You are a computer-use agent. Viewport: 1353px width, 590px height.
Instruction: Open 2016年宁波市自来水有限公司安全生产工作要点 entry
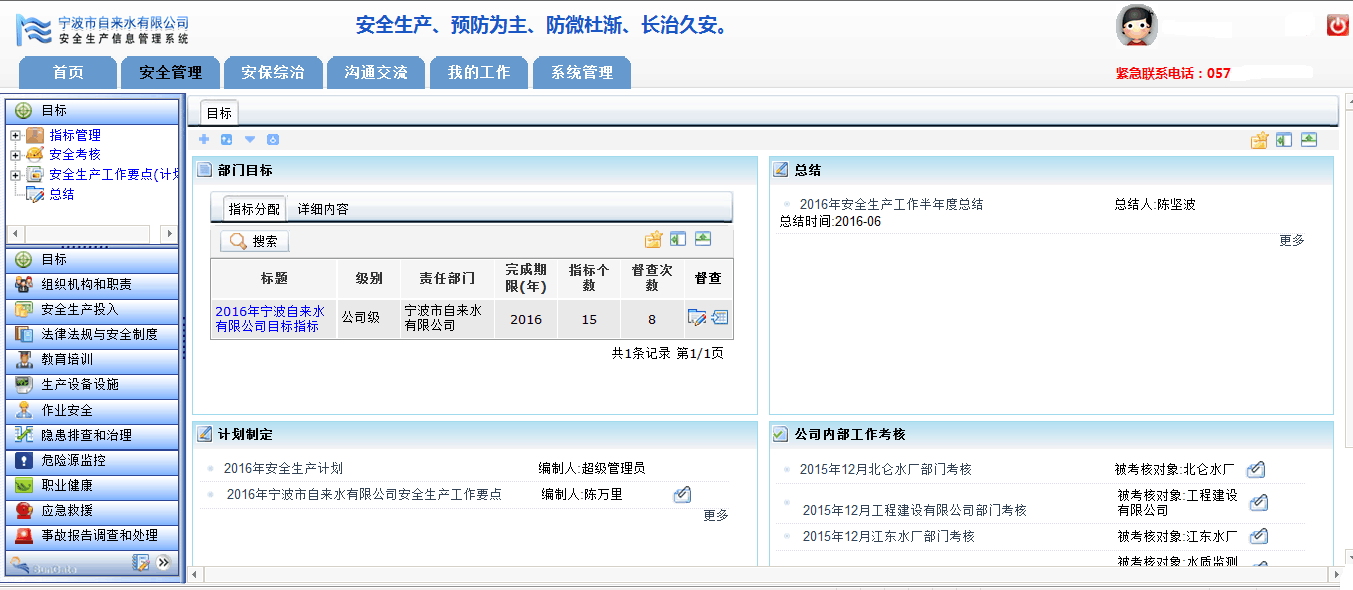[x=364, y=494]
